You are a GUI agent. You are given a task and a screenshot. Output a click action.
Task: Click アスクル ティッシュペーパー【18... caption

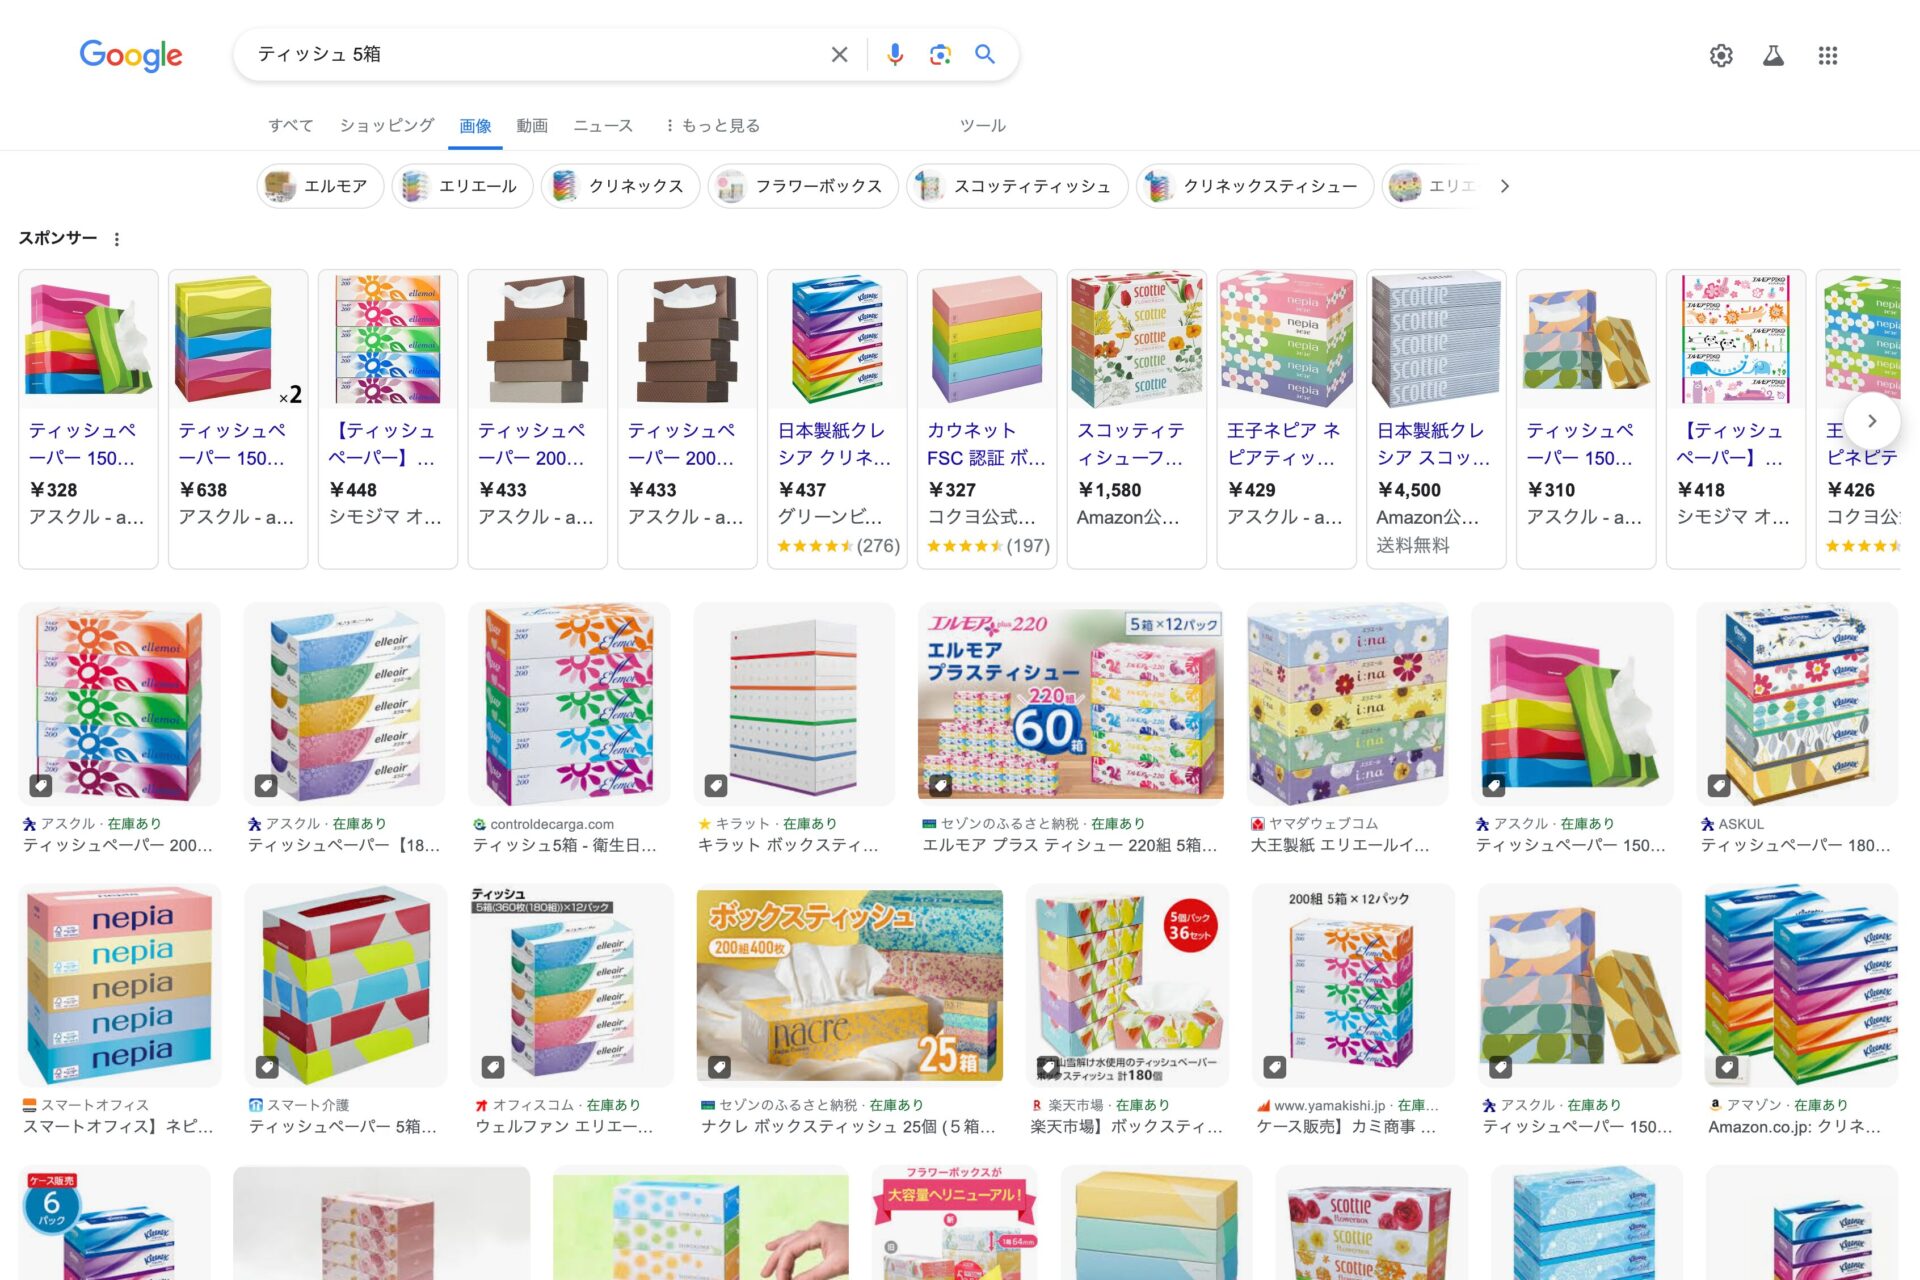[x=344, y=846]
